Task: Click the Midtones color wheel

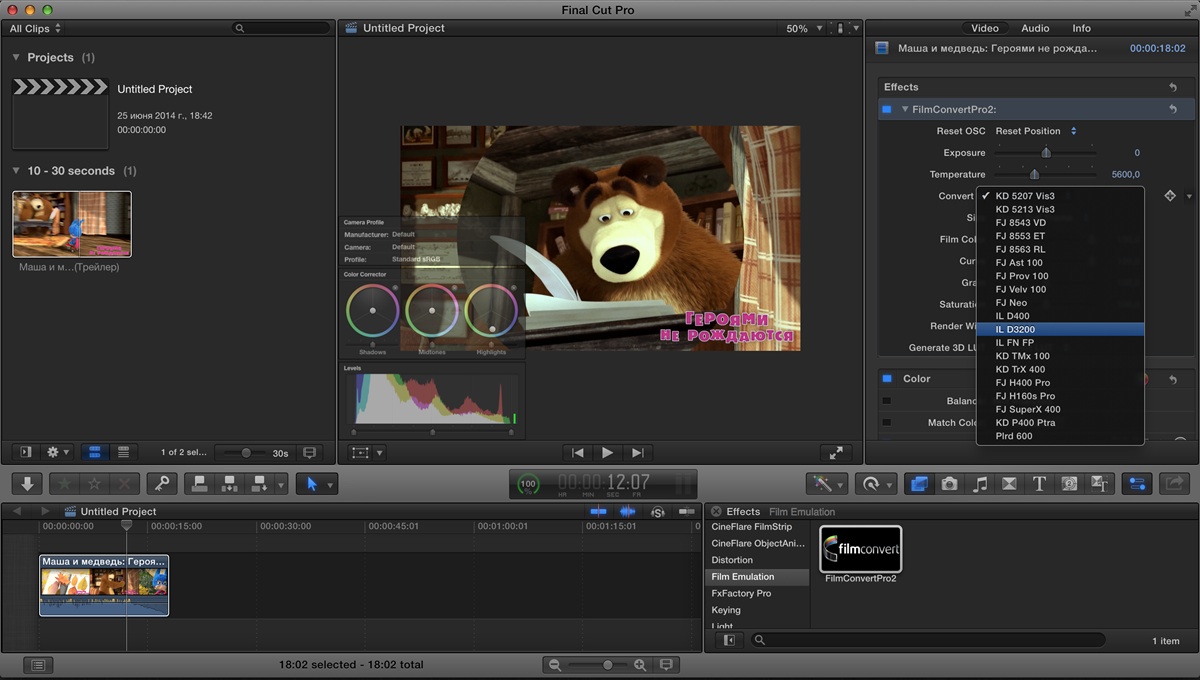Action: pyautogui.click(x=432, y=310)
